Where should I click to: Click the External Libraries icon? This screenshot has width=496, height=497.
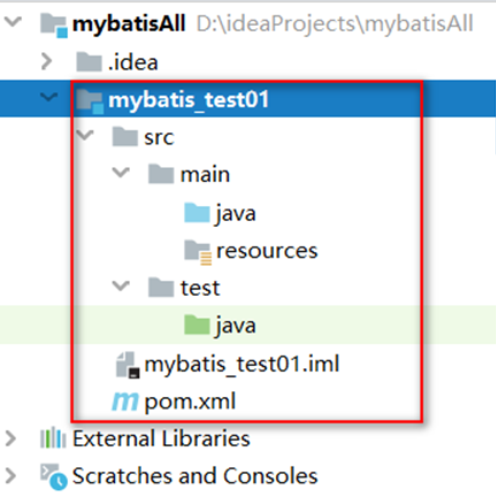tap(53, 438)
